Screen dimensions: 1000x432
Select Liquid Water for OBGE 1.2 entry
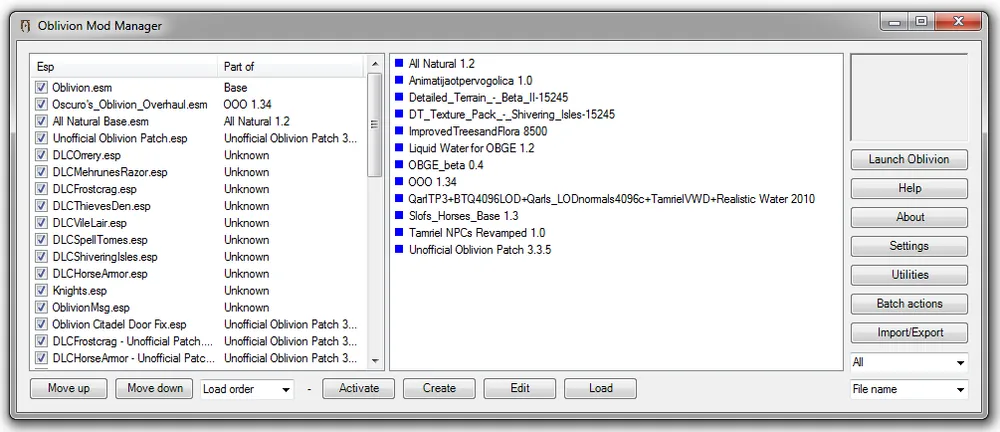471,148
